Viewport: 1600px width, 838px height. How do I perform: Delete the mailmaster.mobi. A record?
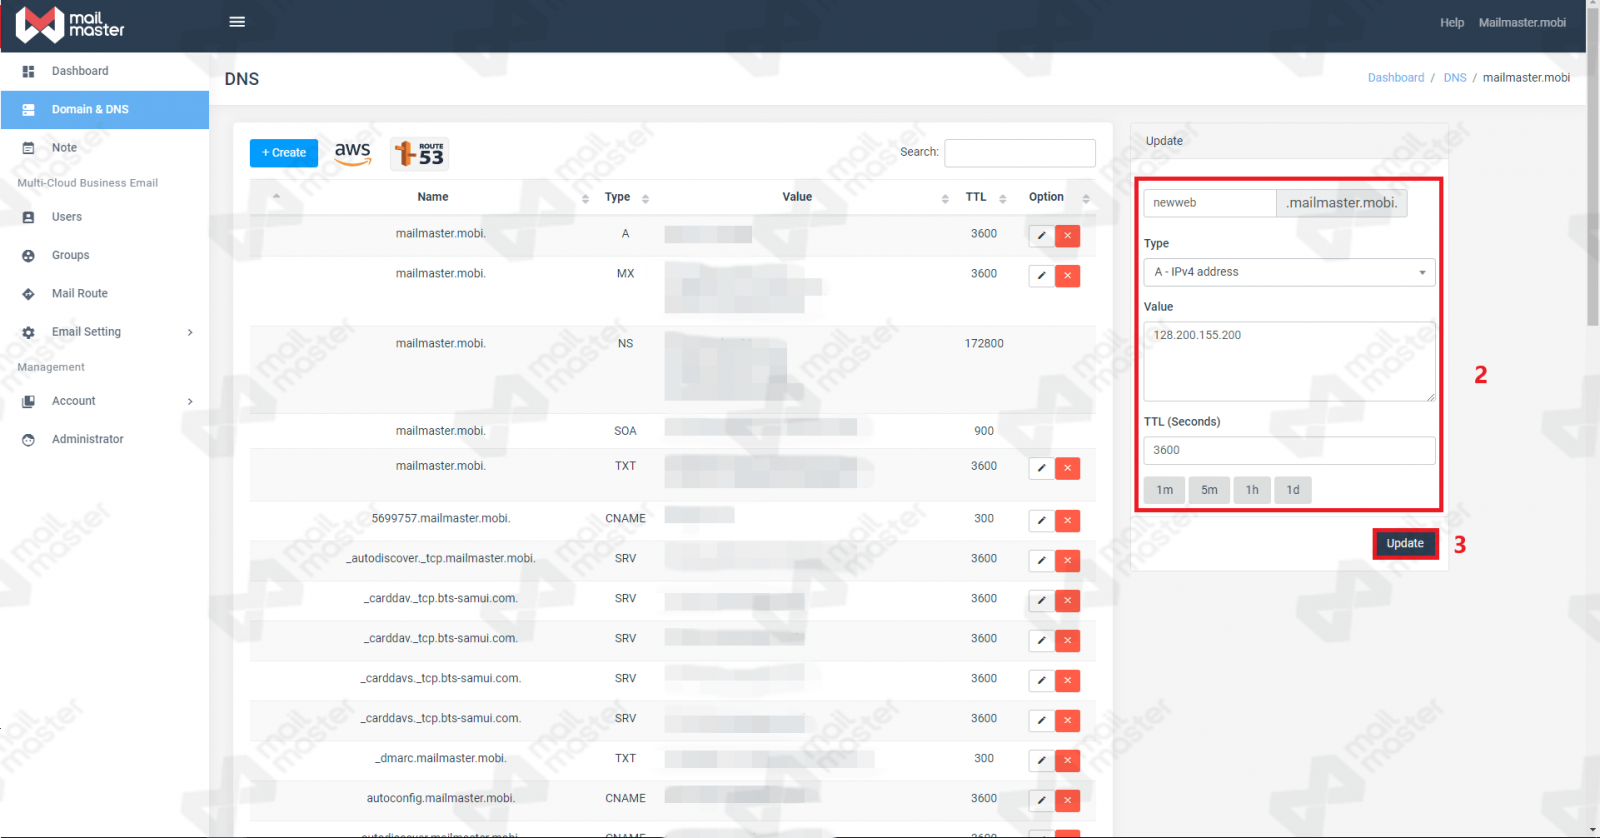pos(1067,236)
